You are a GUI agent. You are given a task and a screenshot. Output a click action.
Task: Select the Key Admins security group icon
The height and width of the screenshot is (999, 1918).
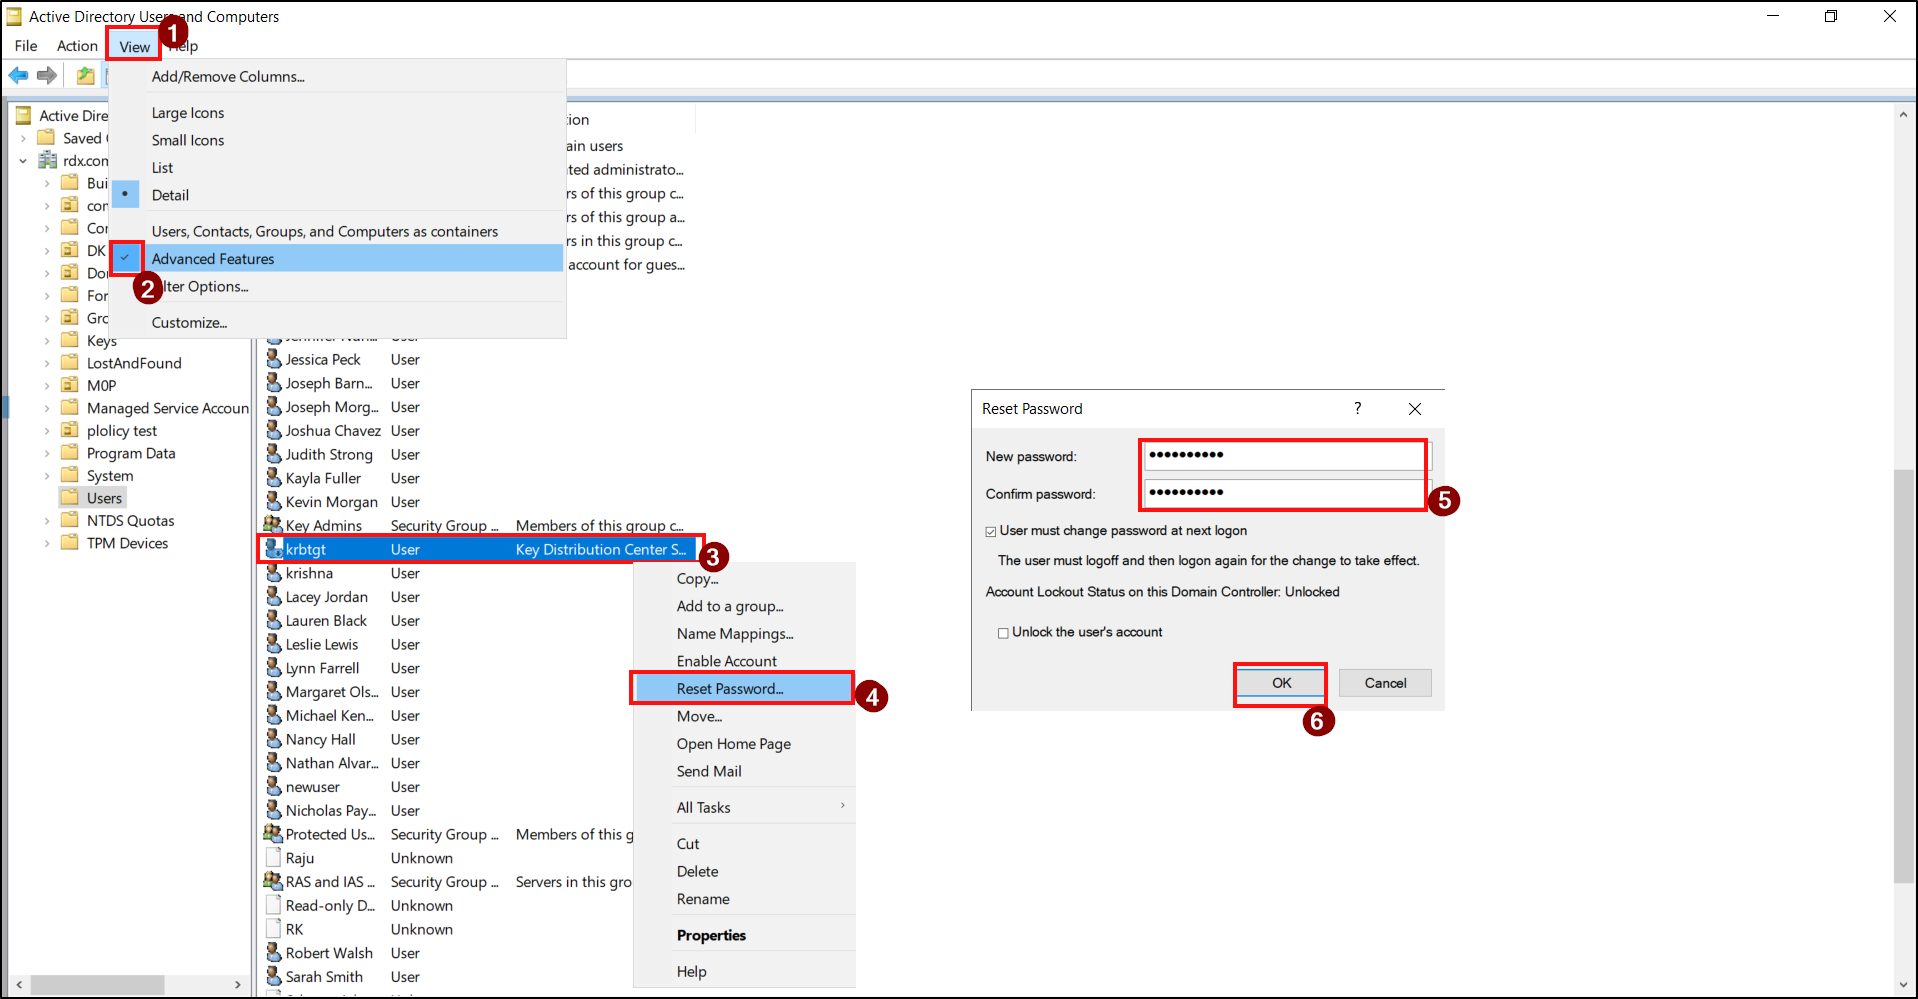(274, 524)
